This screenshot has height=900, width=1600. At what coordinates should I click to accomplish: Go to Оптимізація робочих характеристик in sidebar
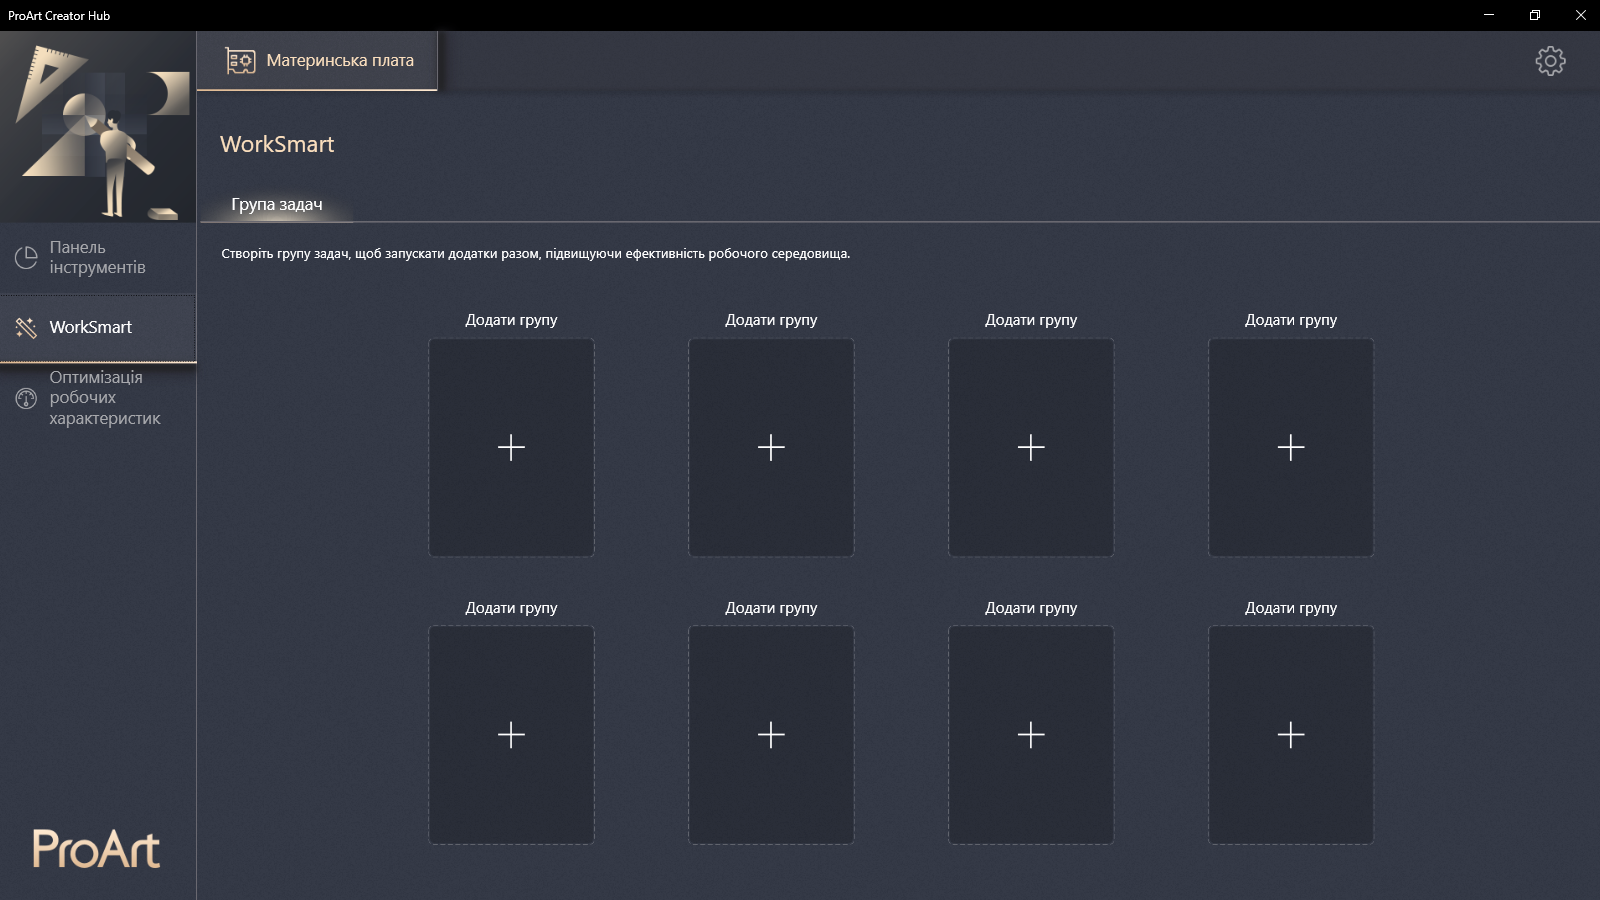pyautogui.click(x=98, y=398)
